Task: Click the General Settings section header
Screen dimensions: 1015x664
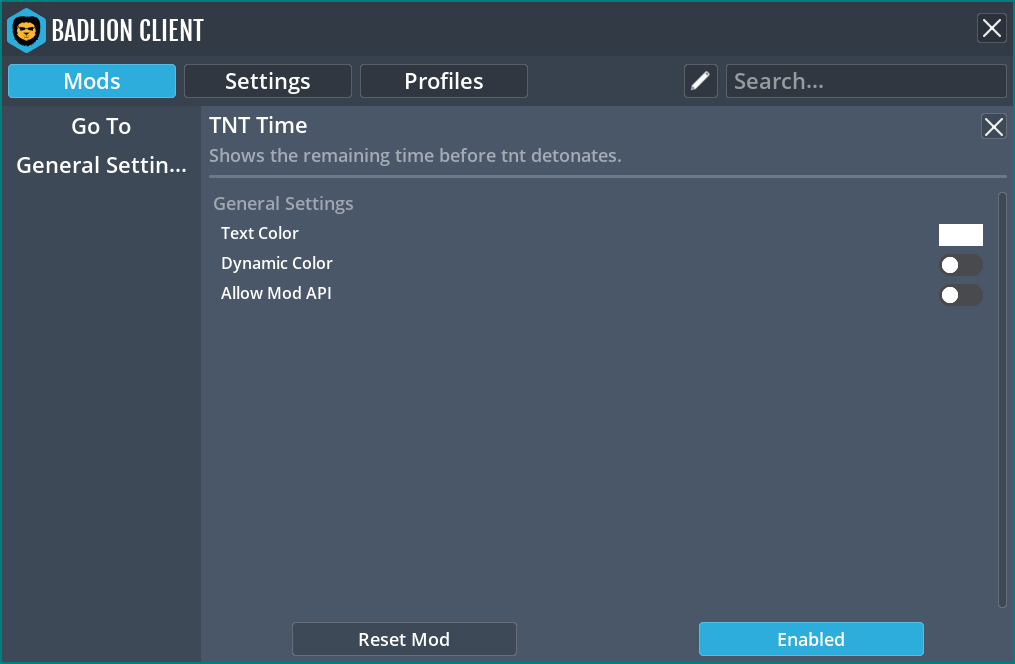Action: coord(283,203)
